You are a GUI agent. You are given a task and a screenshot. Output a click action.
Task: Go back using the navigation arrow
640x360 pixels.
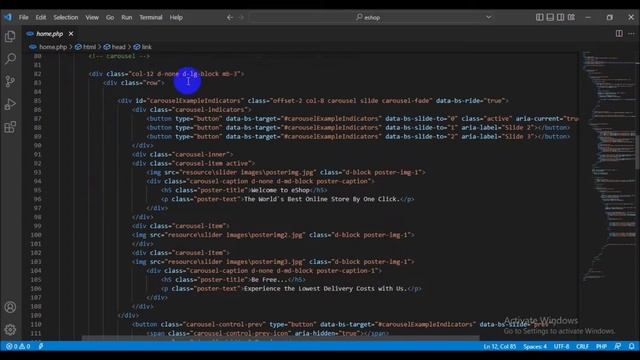click(230, 17)
